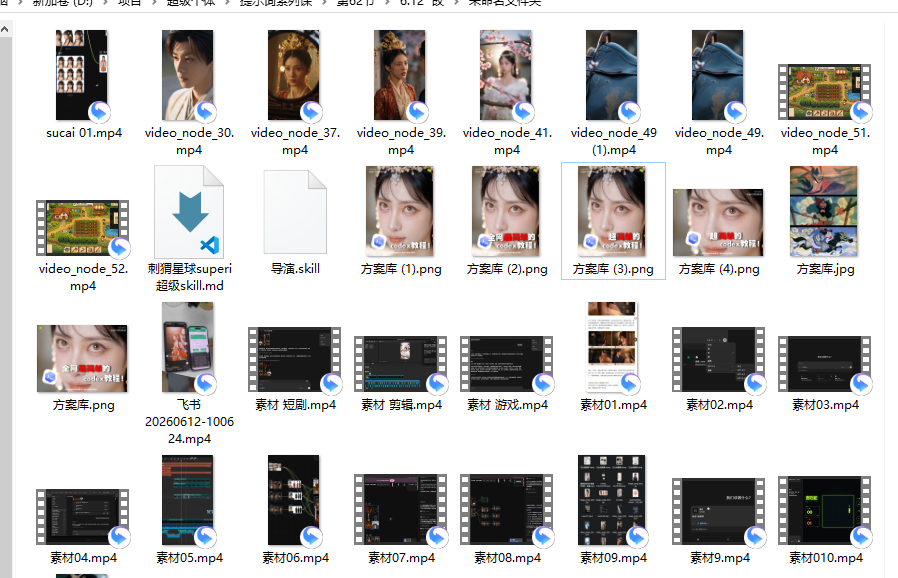This screenshot has width=898, height=578.
Task: Select the 素材04.mp4 video icon
Action: click(82, 517)
